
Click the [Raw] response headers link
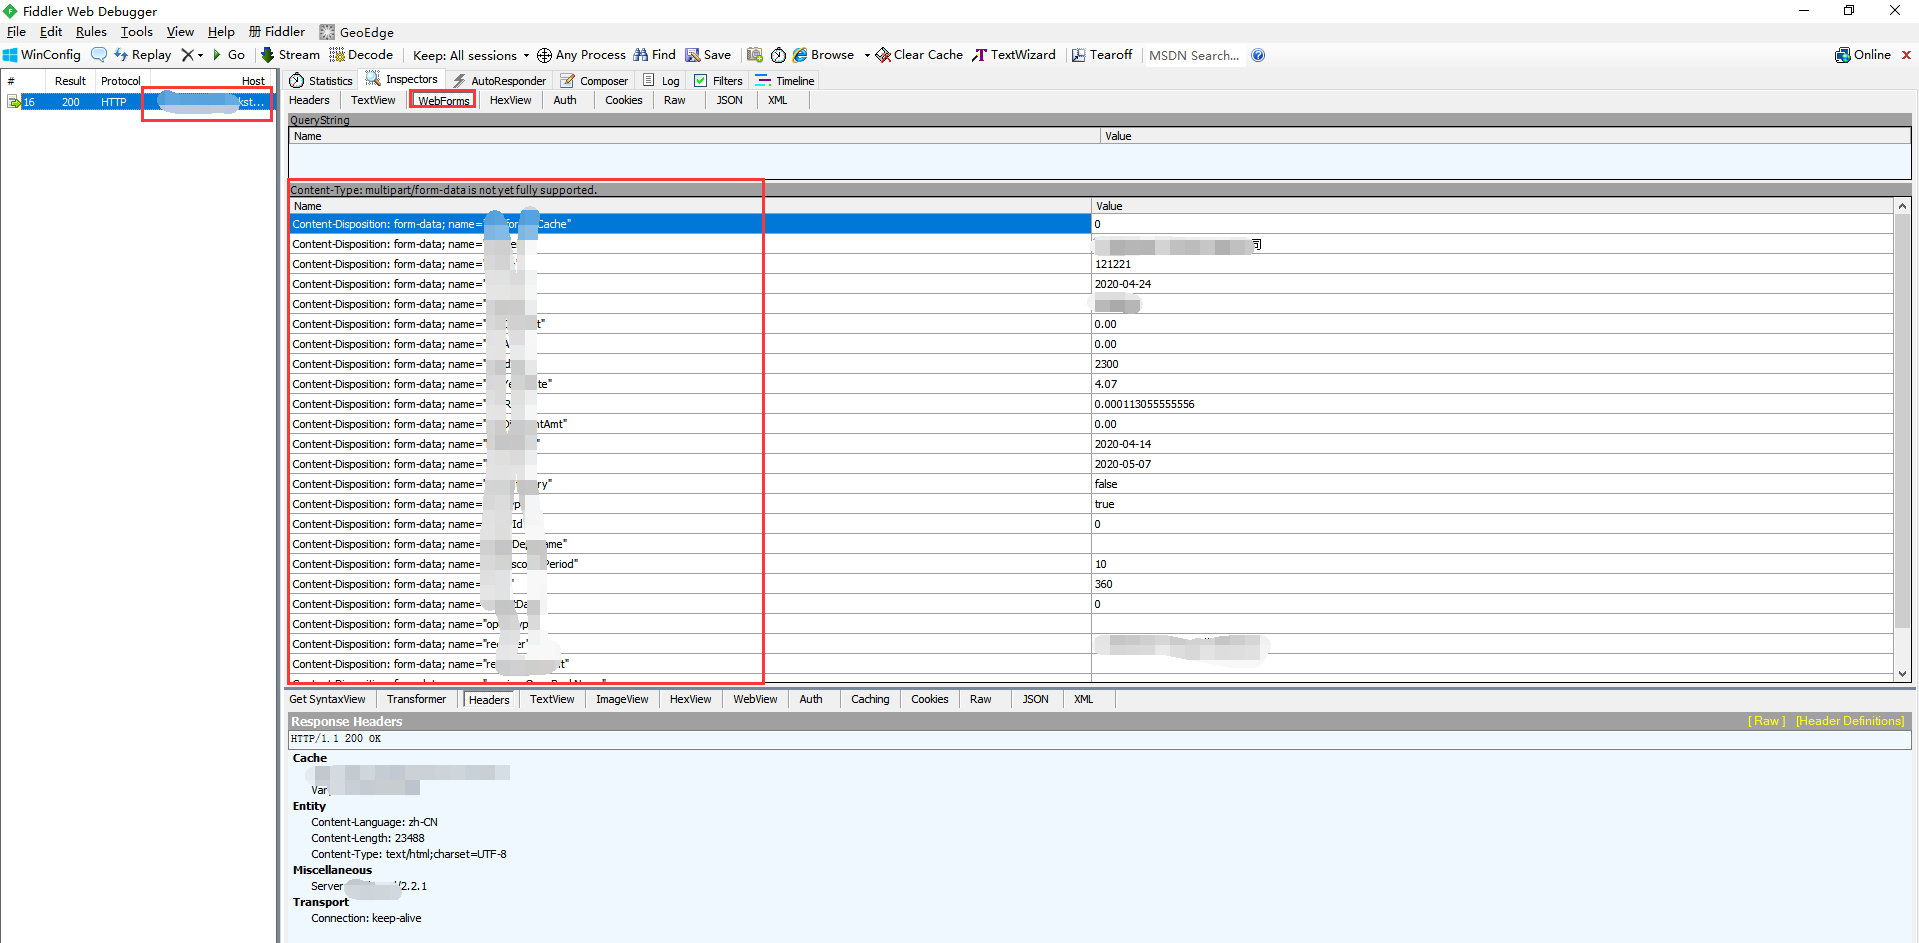coord(1766,721)
